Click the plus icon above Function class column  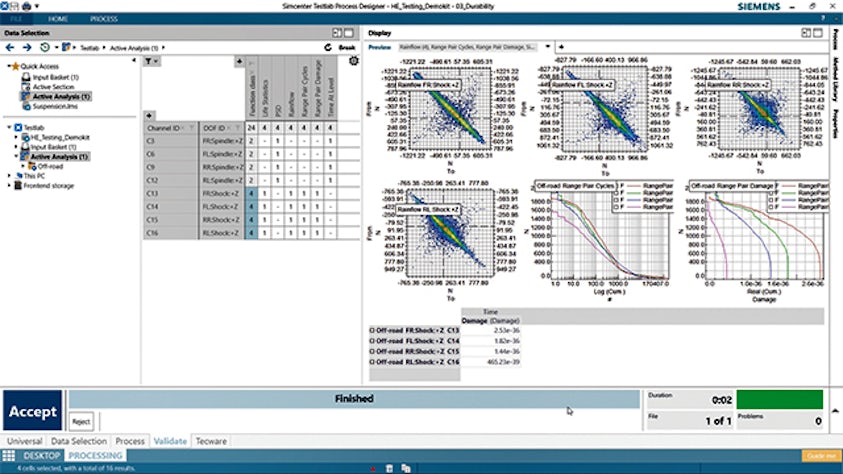(239, 62)
